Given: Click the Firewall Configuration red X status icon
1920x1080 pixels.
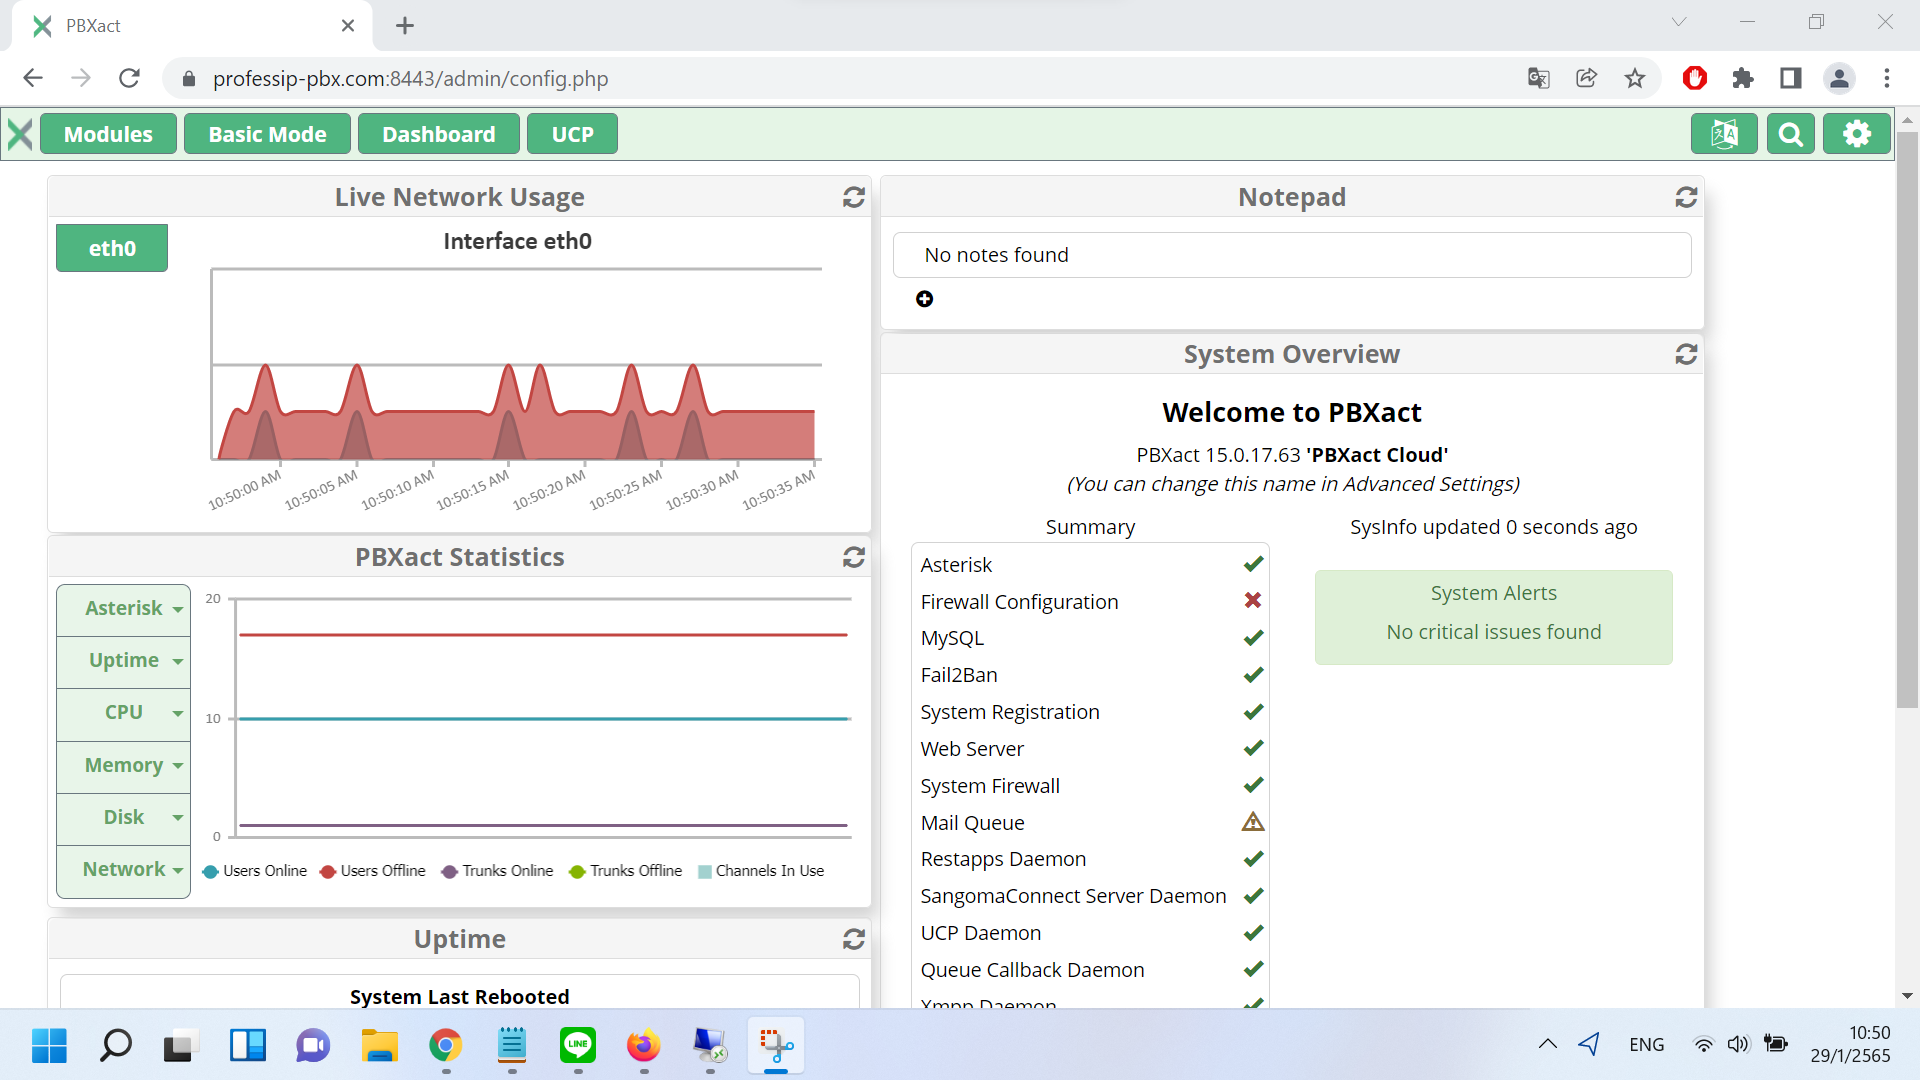Looking at the screenshot, I should (1253, 600).
